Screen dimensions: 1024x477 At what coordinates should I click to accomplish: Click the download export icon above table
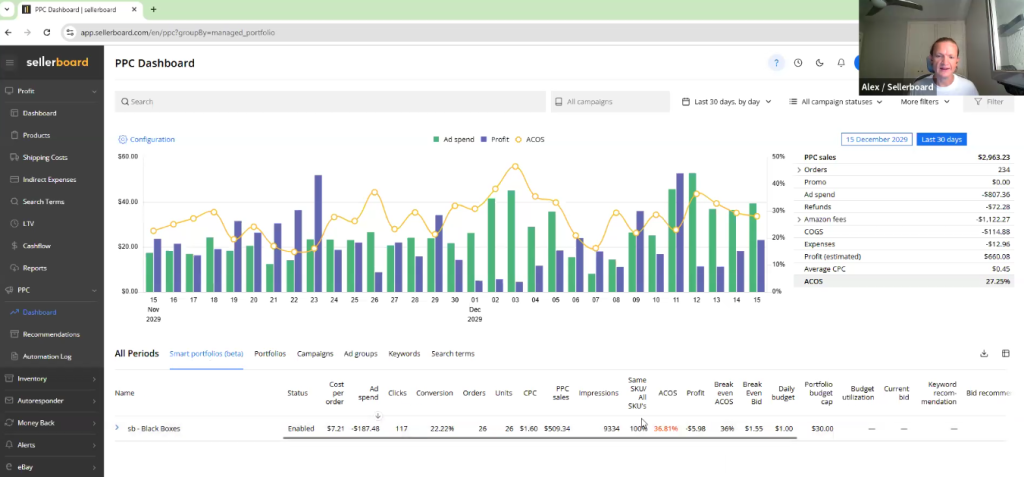(984, 353)
